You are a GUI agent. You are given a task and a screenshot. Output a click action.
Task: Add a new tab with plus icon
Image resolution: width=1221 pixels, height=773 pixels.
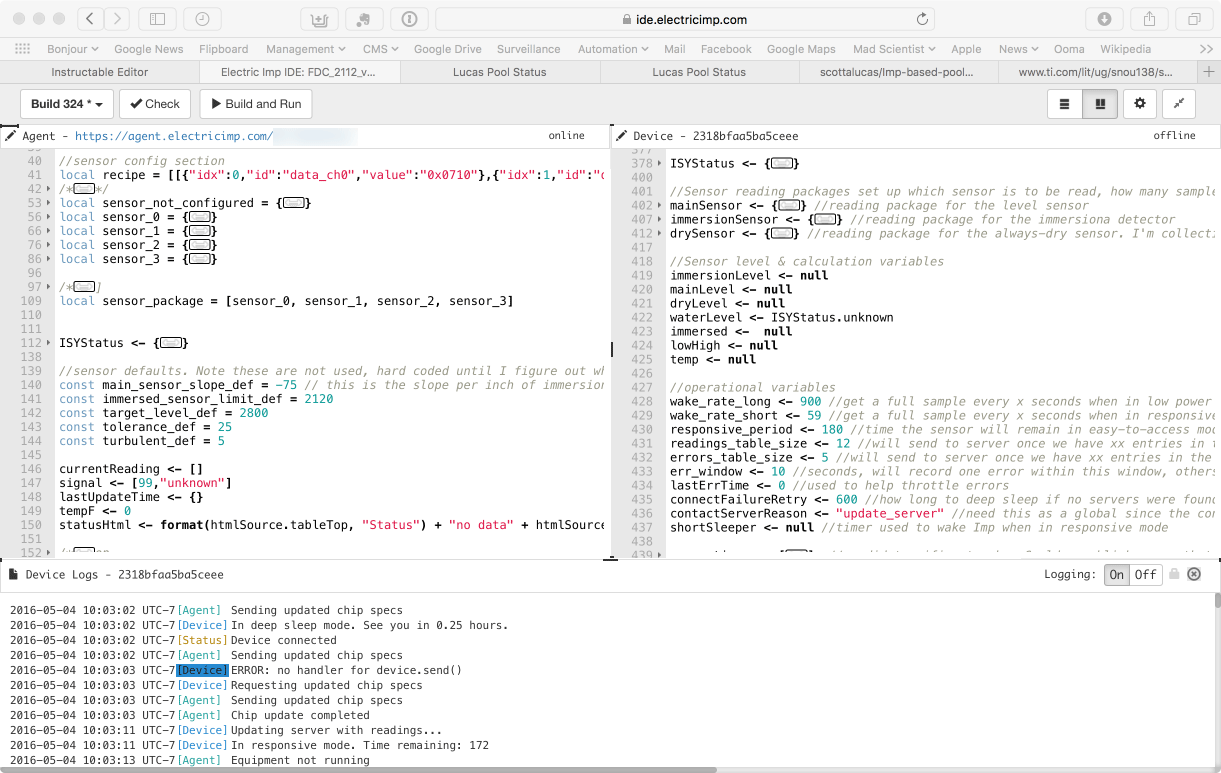click(1209, 72)
